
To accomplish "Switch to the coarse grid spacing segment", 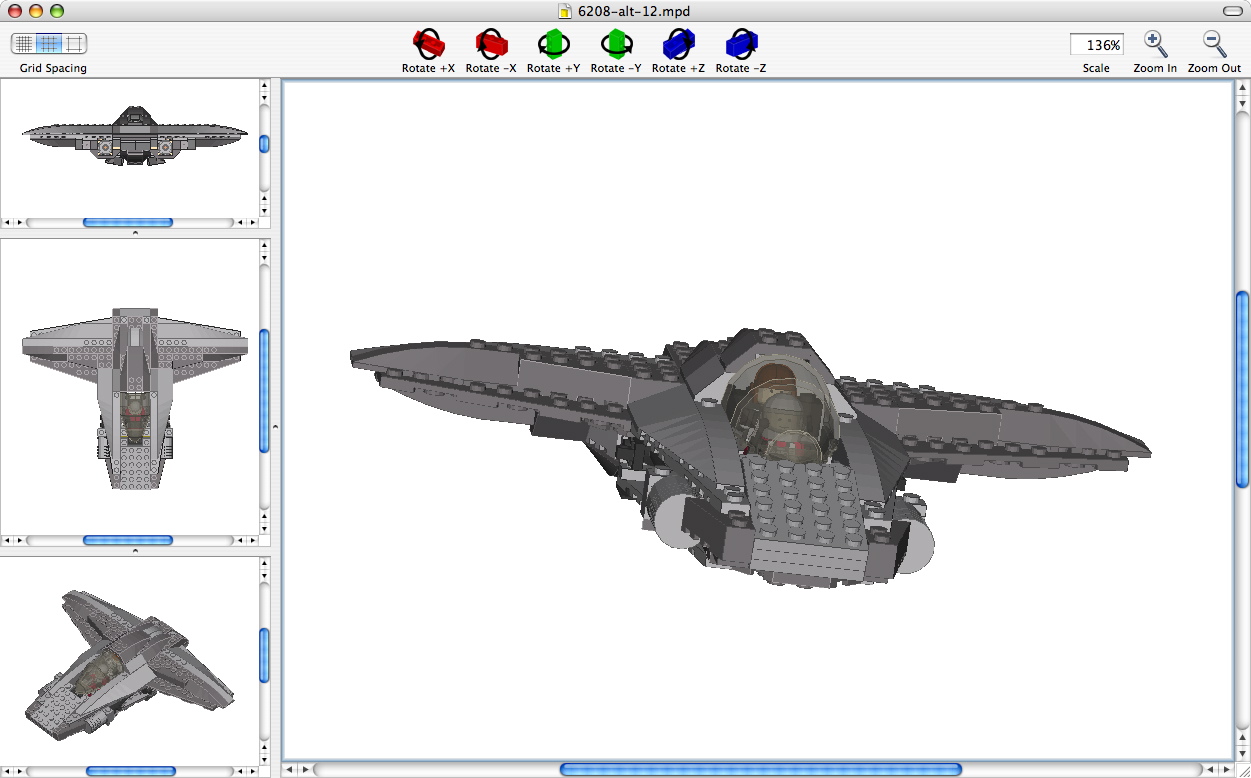I will 72,44.
